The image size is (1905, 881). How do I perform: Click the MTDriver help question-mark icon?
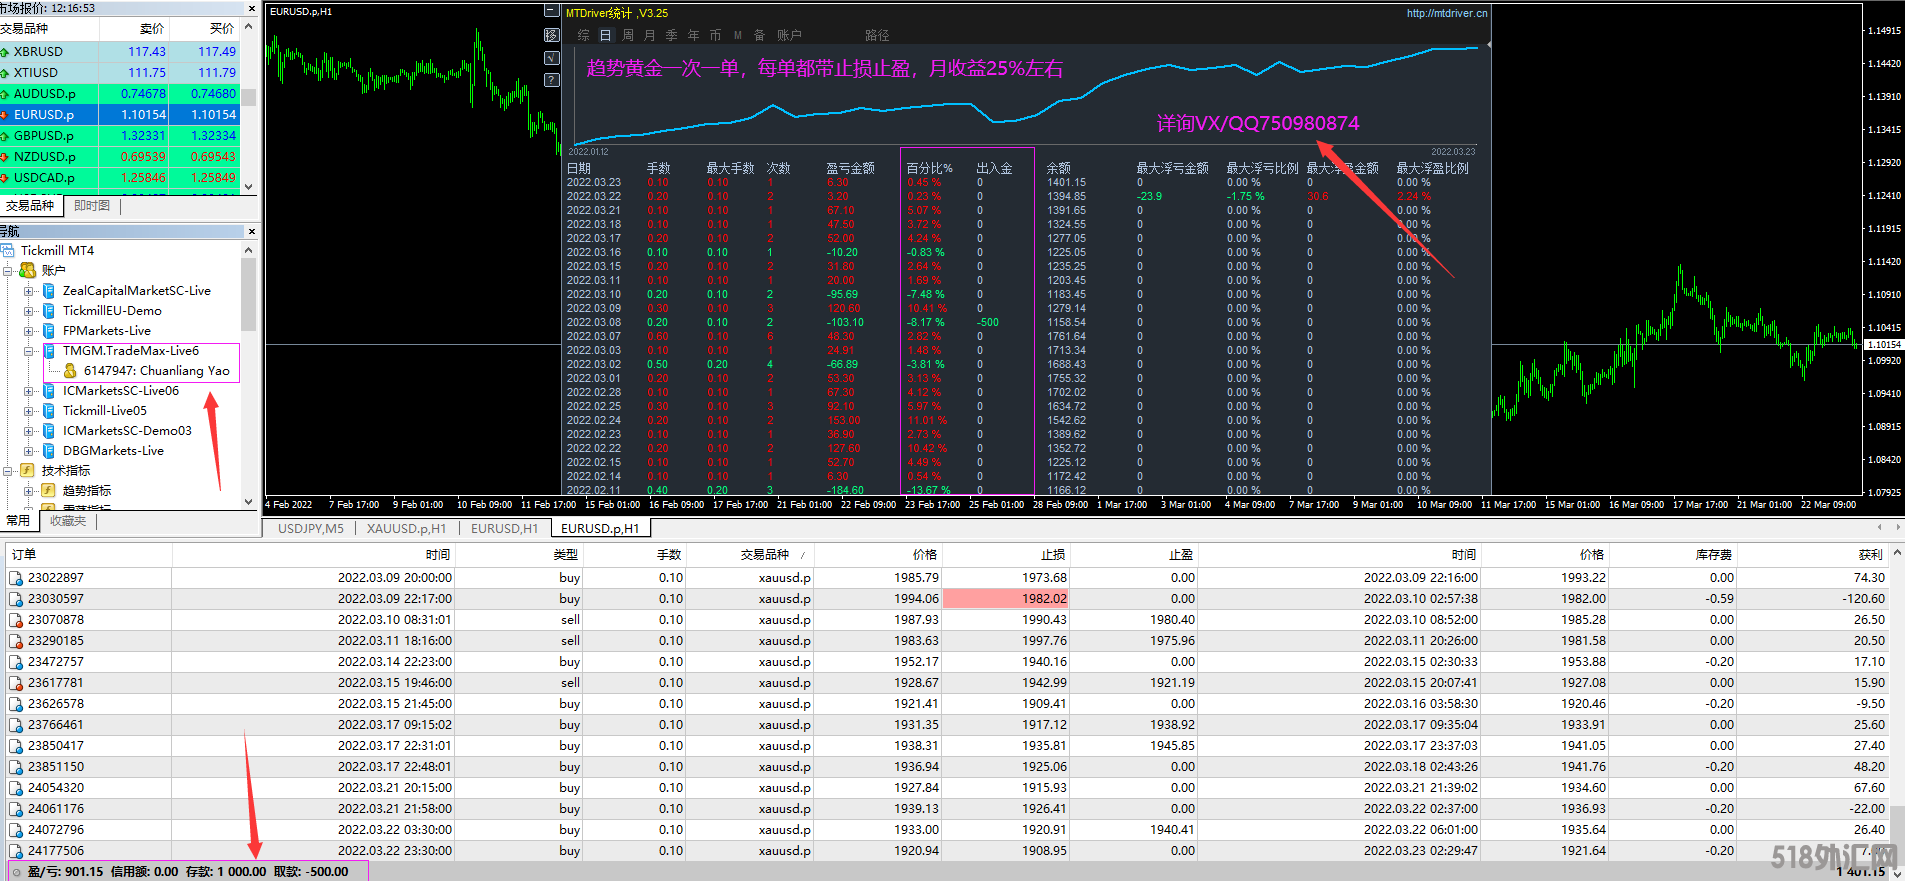tap(551, 80)
